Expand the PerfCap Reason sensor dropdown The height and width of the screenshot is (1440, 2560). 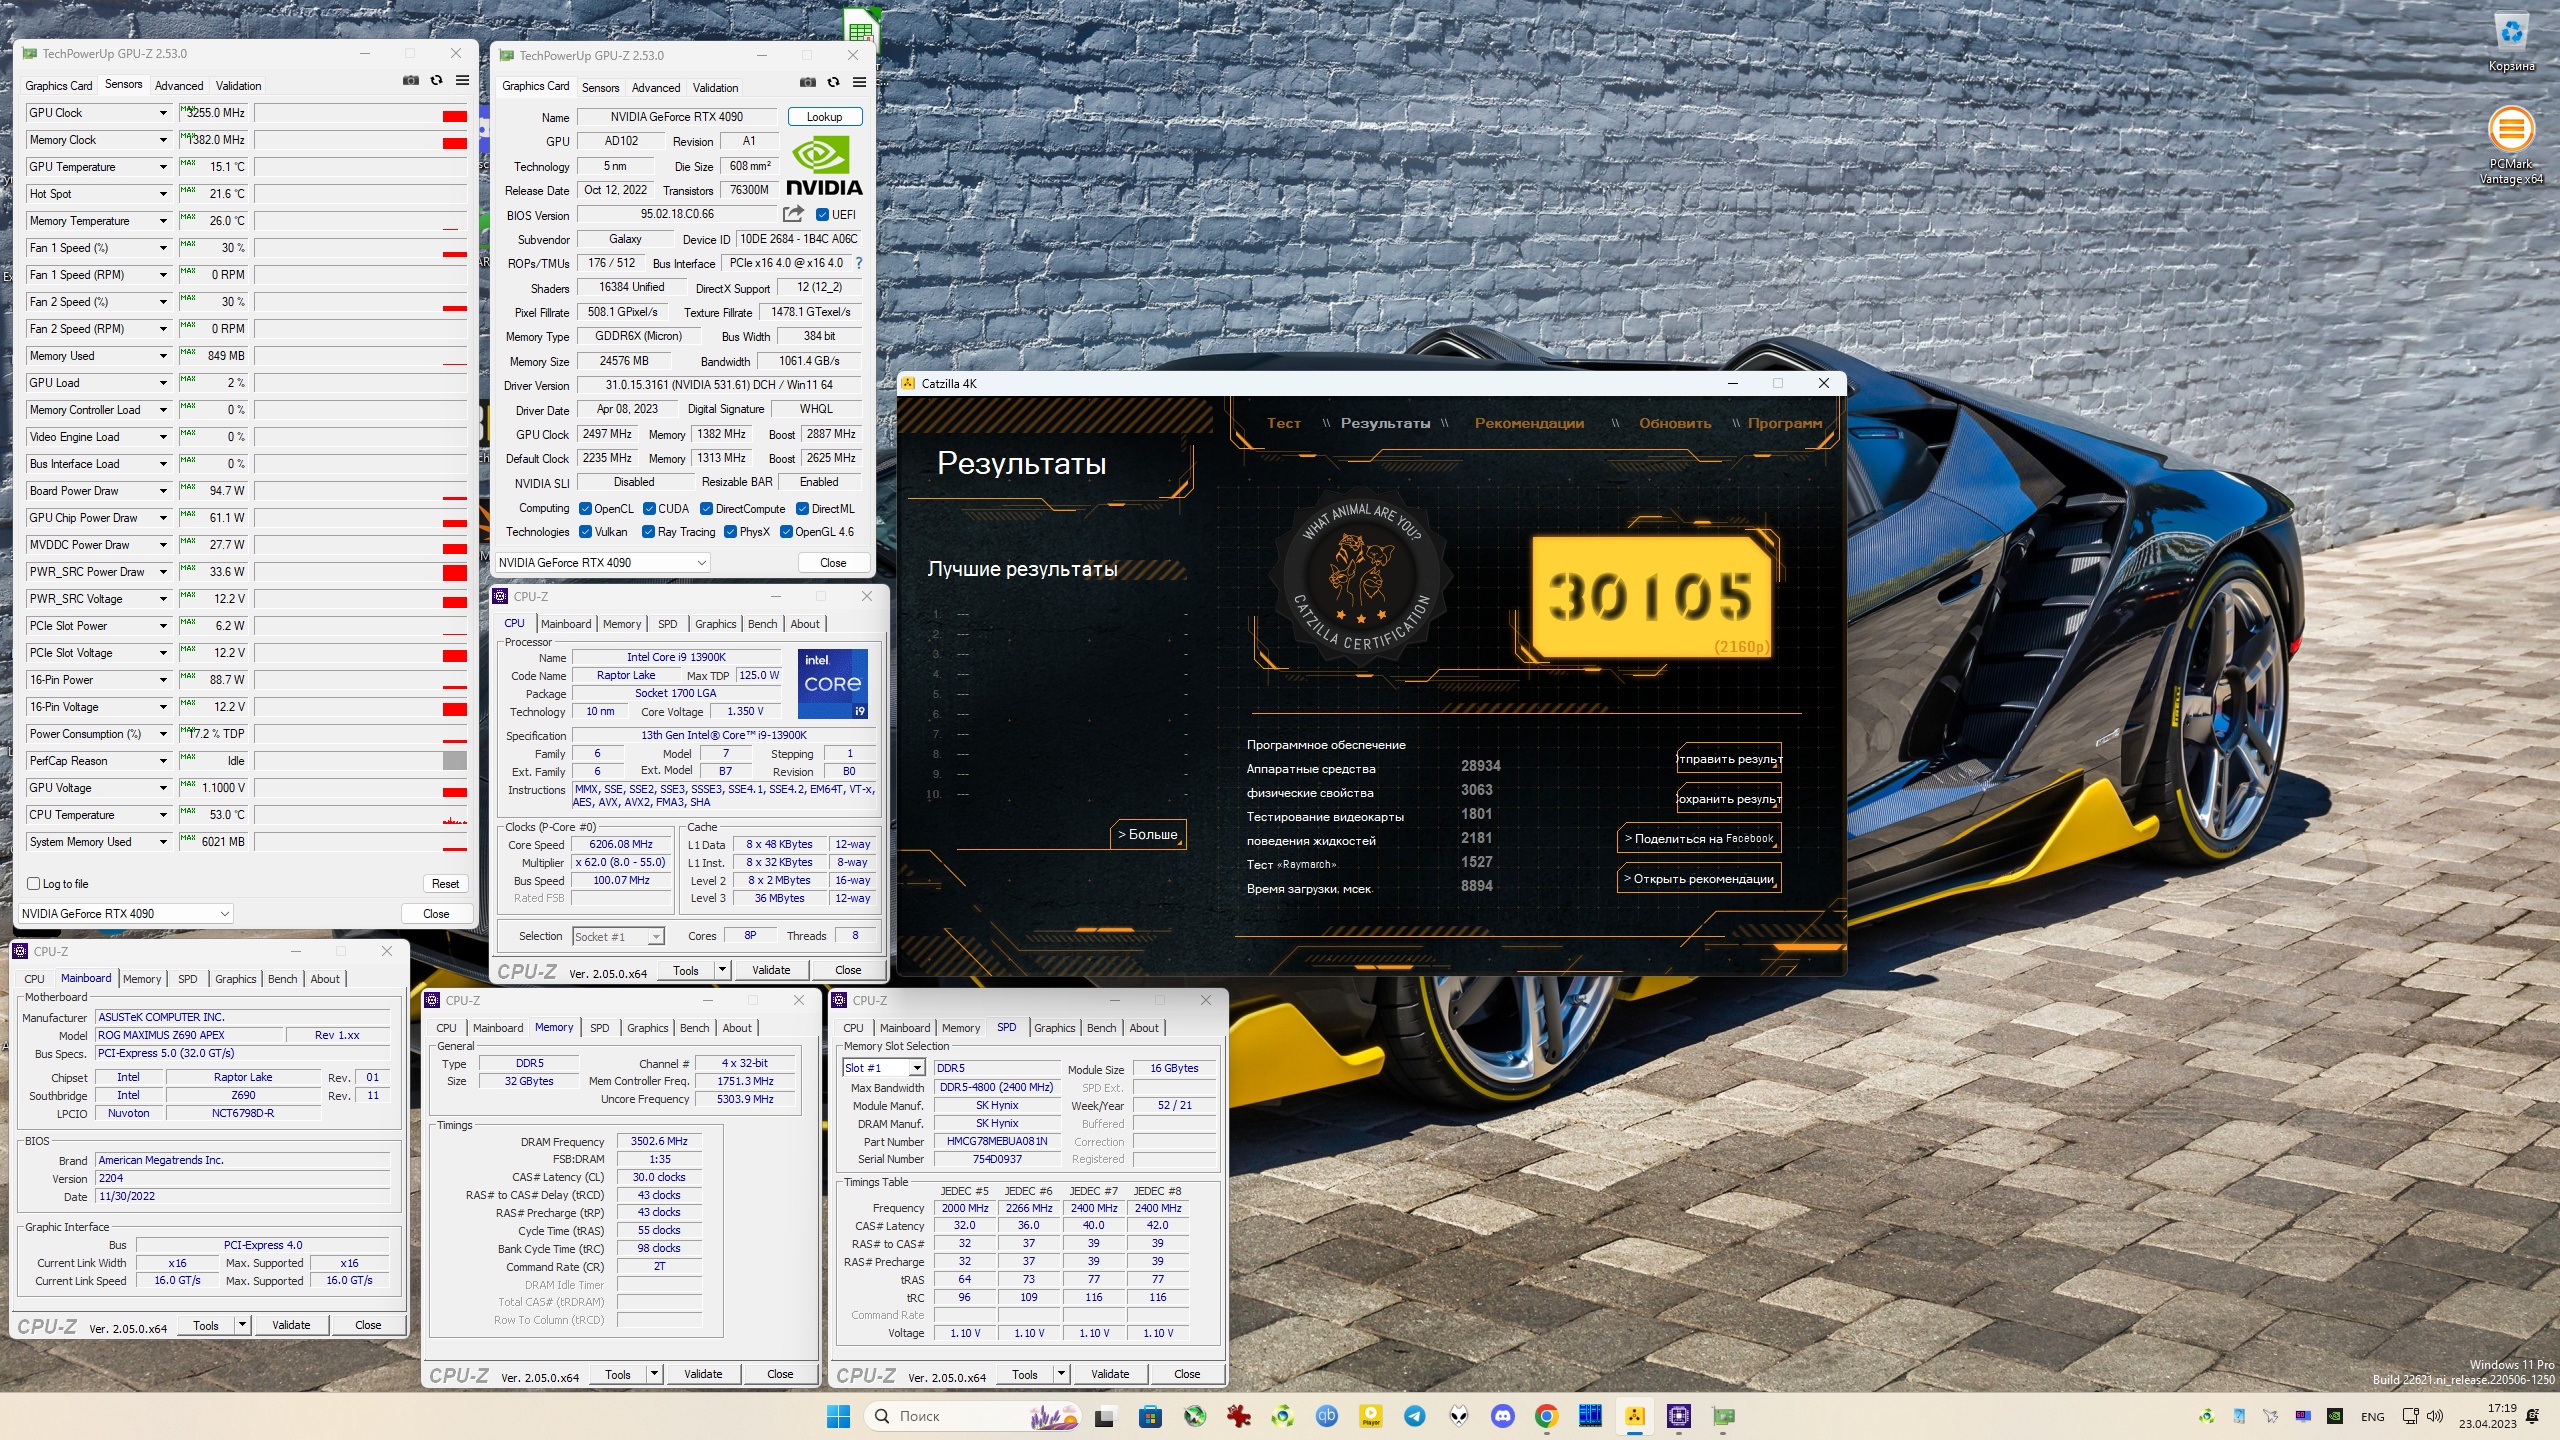pyautogui.click(x=163, y=761)
